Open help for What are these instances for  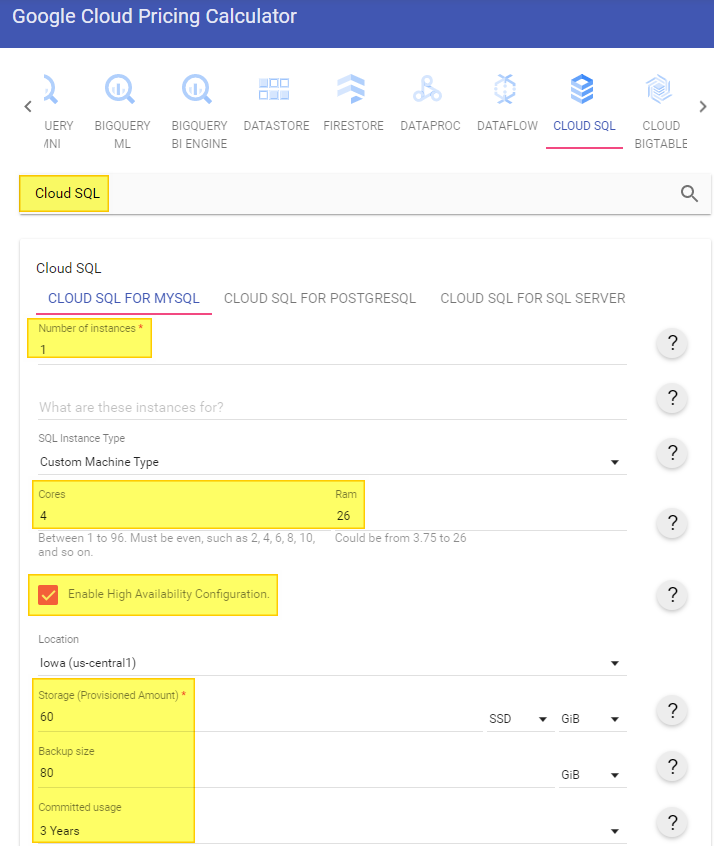[x=672, y=398]
